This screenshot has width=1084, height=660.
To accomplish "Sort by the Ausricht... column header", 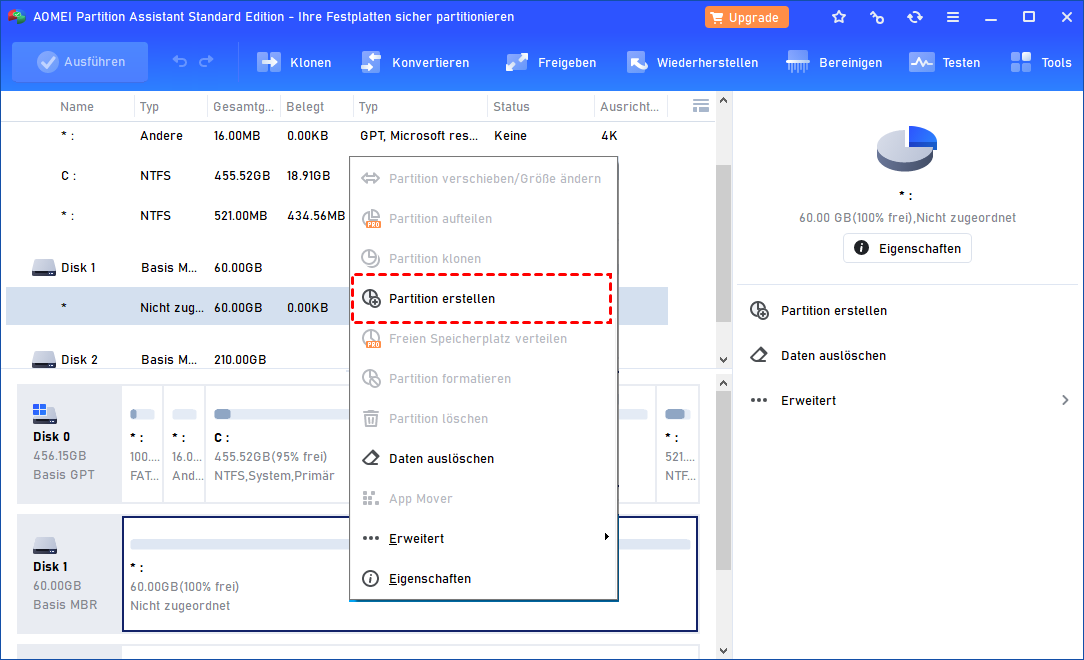I will point(629,106).
